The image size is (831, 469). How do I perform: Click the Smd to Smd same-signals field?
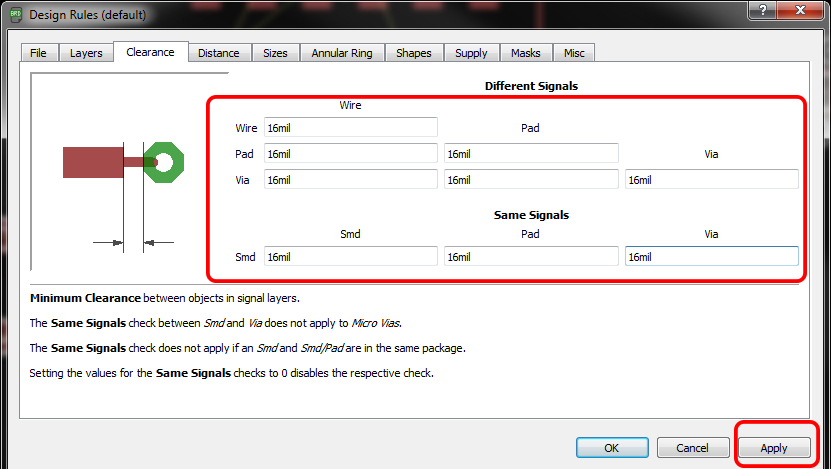(x=350, y=256)
